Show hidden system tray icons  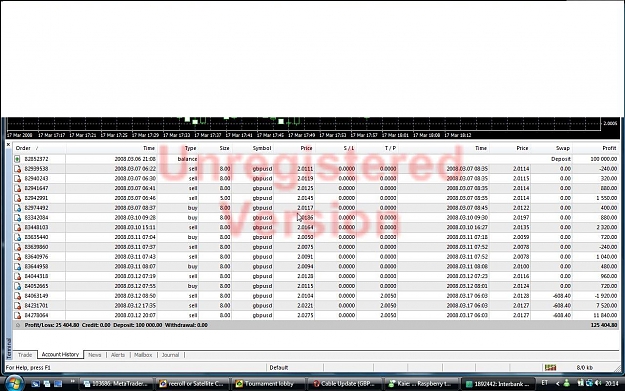(557, 383)
